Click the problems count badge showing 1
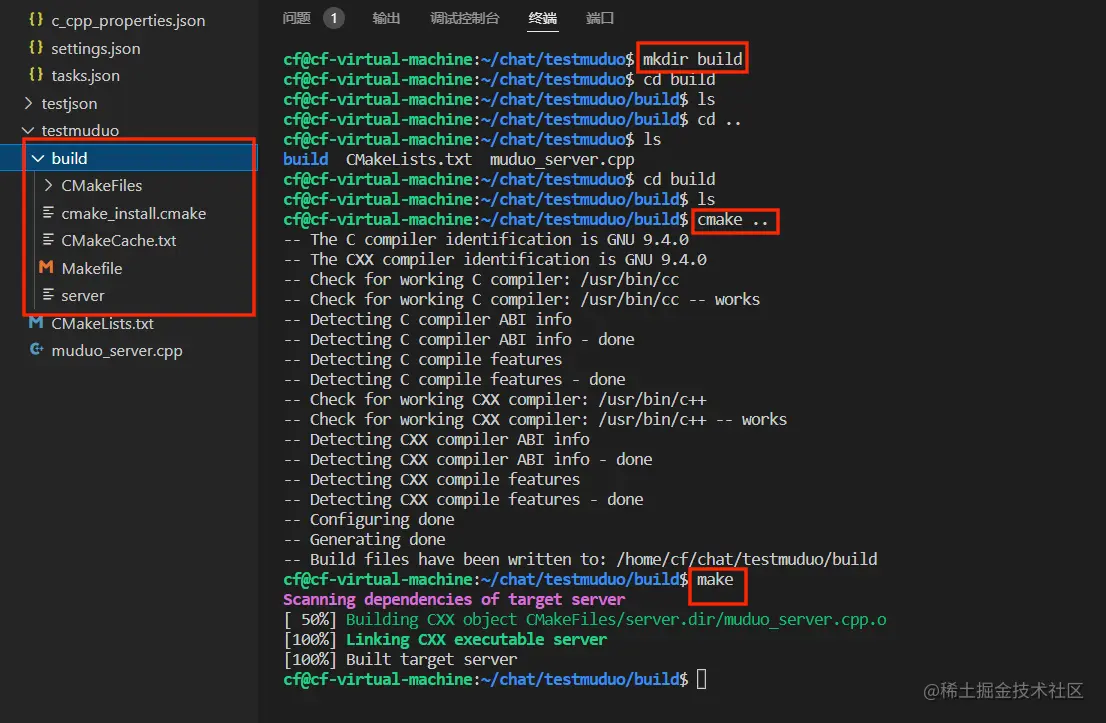The image size is (1106, 723). (x=334, y=18)
